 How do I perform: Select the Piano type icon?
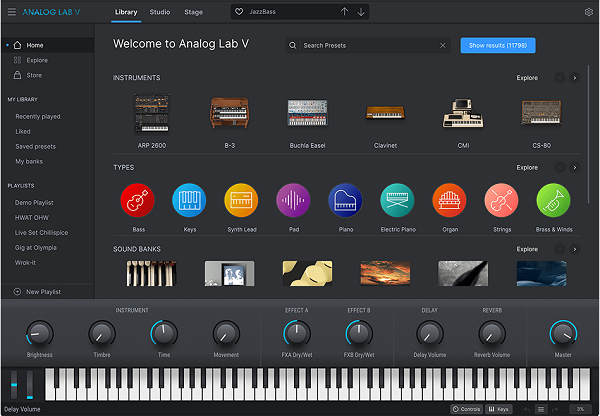click(x=346, y=200)
